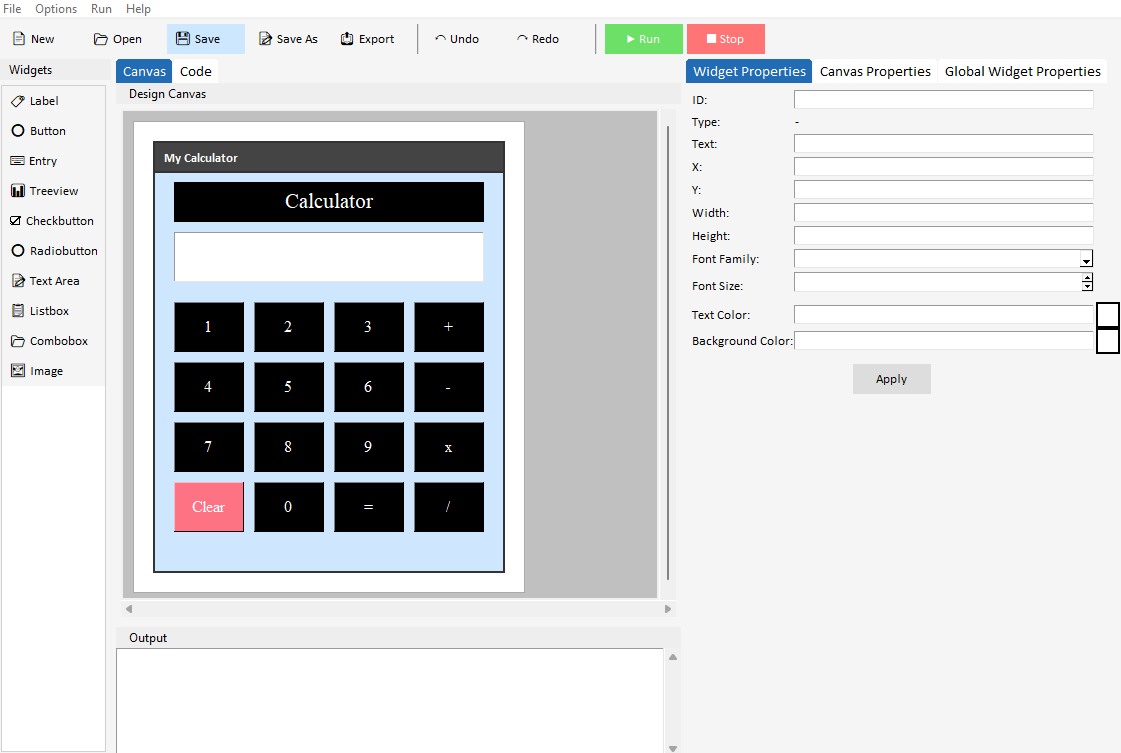Click inside the ID input field
Viewport: 1121px width, 753px height.
tap(943, 99)
